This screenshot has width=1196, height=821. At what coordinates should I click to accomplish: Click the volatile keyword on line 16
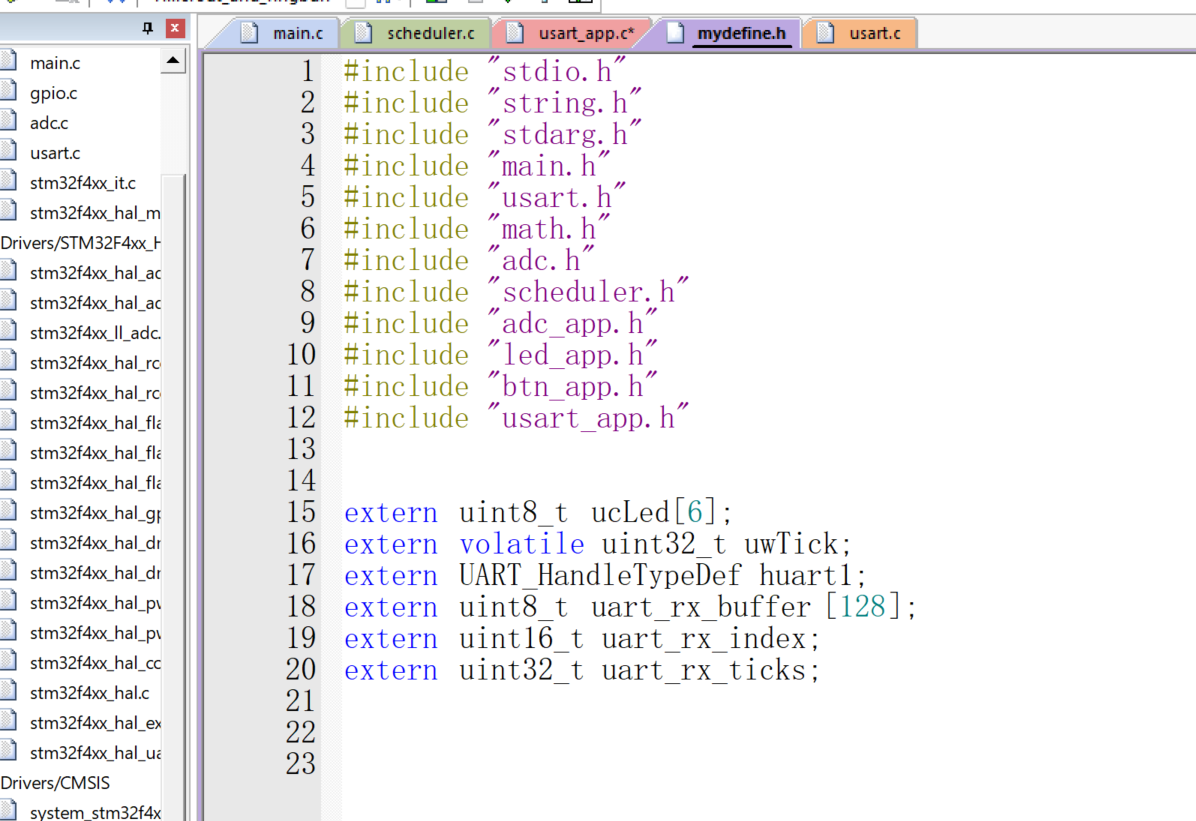pos(522,543)
